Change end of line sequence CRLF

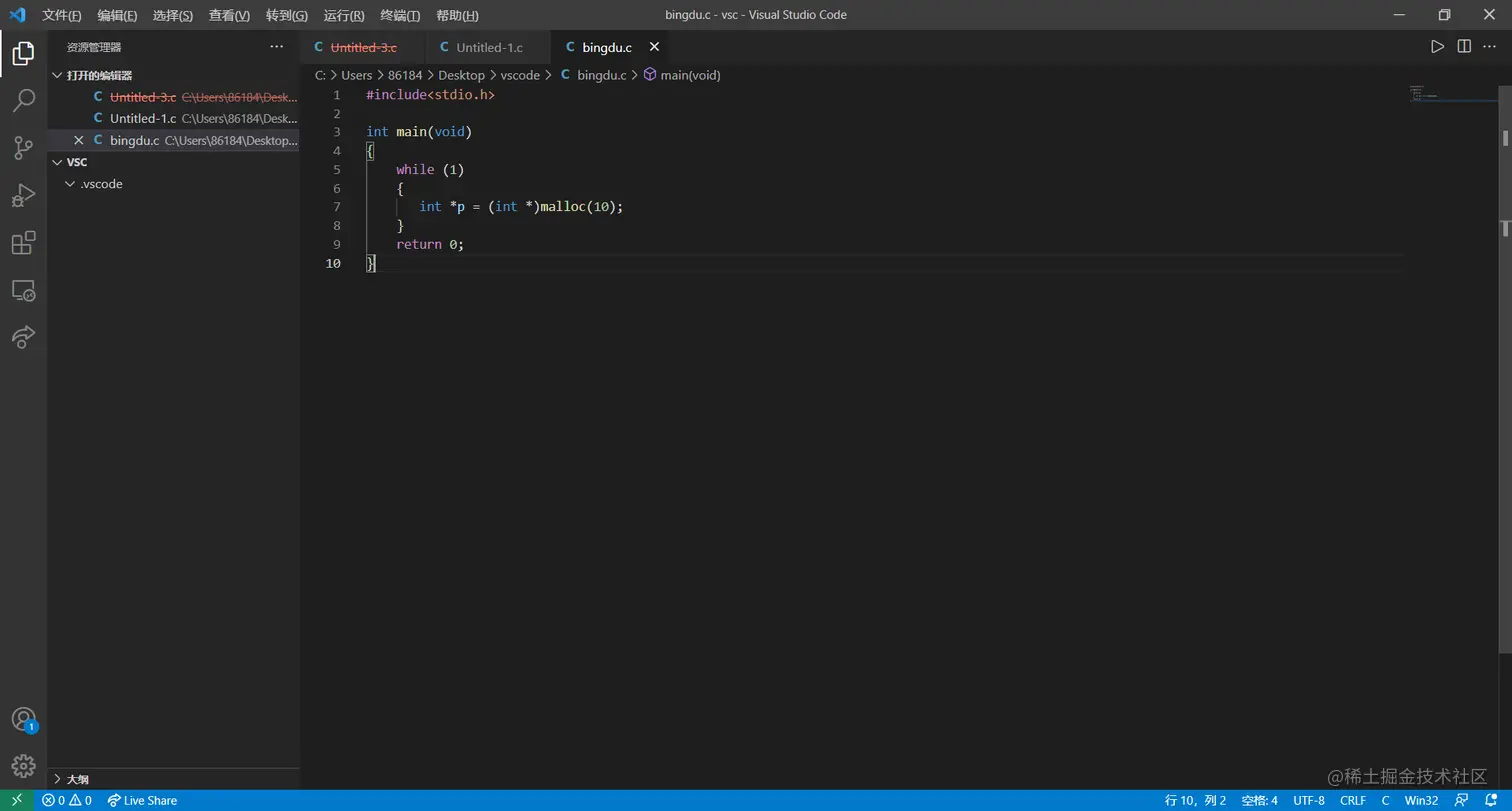(x=1353, y=800)
